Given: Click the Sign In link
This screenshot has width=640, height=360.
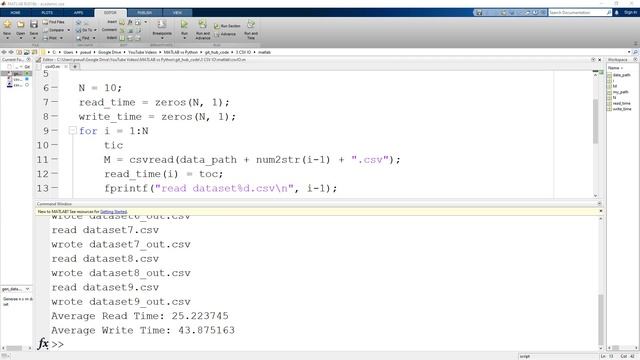Looking at the screenshot, I should (x=630, y=13).
